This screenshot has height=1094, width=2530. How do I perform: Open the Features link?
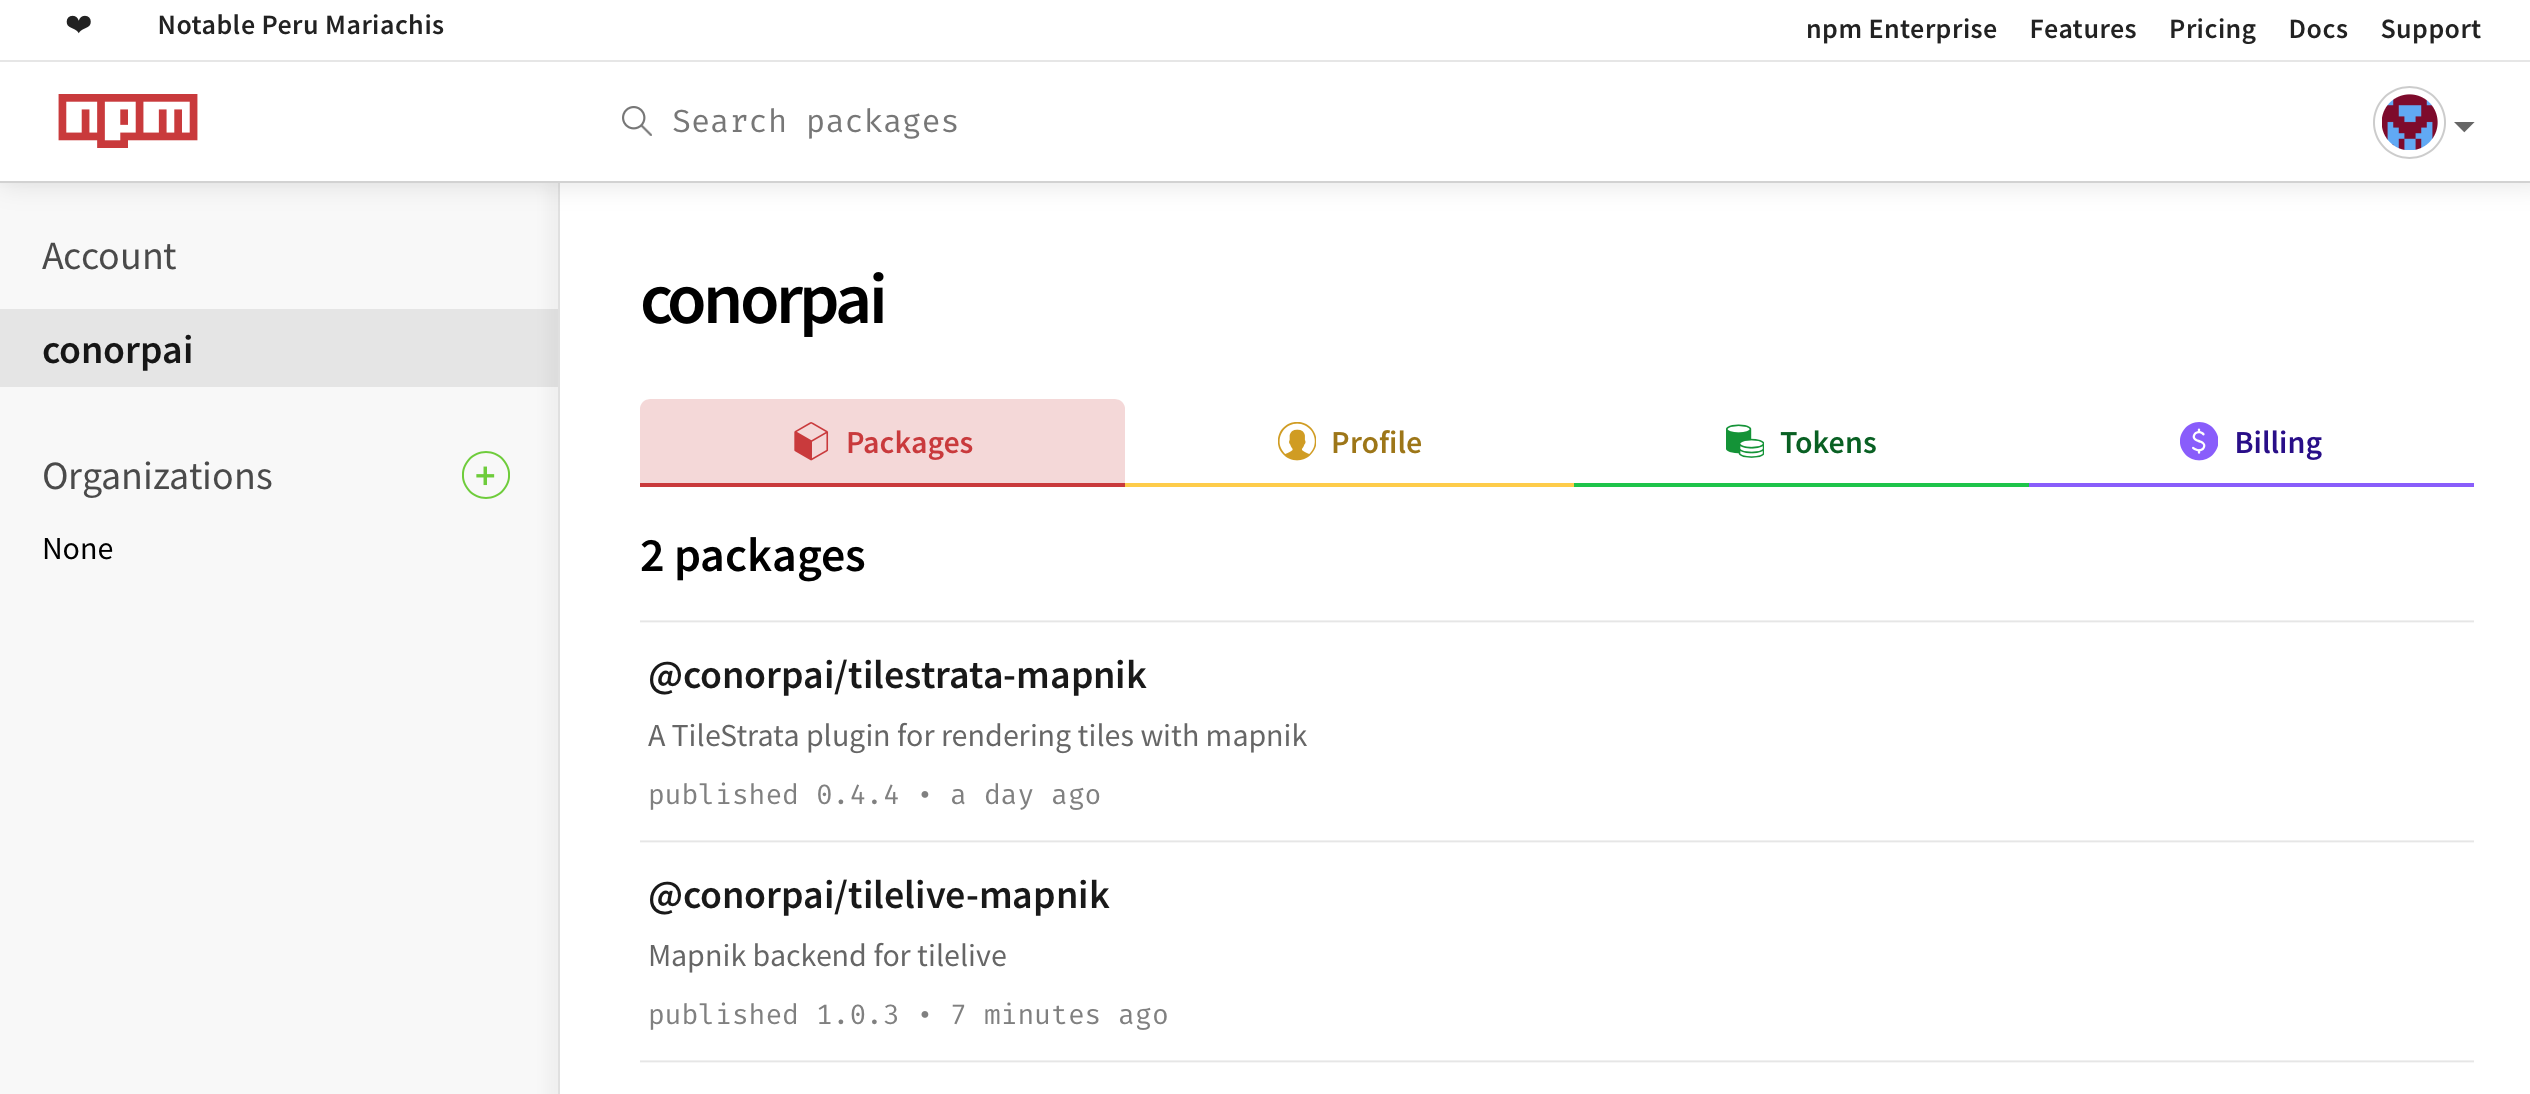pos(2083,29)
